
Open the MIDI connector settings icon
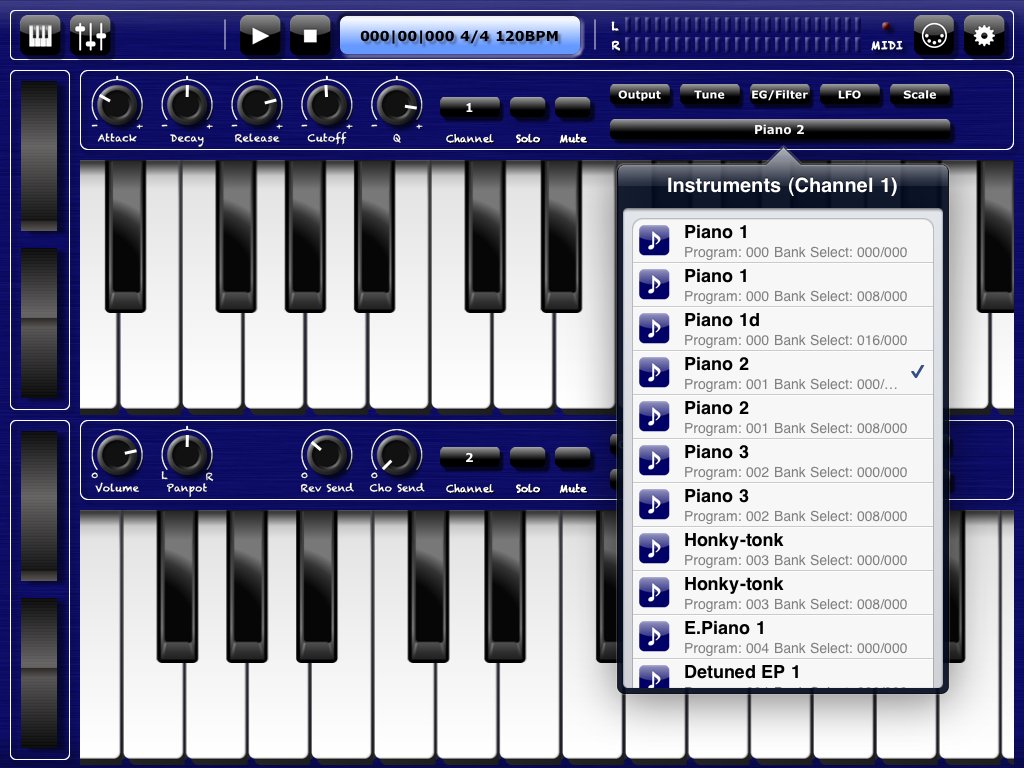tap(933, 36)
